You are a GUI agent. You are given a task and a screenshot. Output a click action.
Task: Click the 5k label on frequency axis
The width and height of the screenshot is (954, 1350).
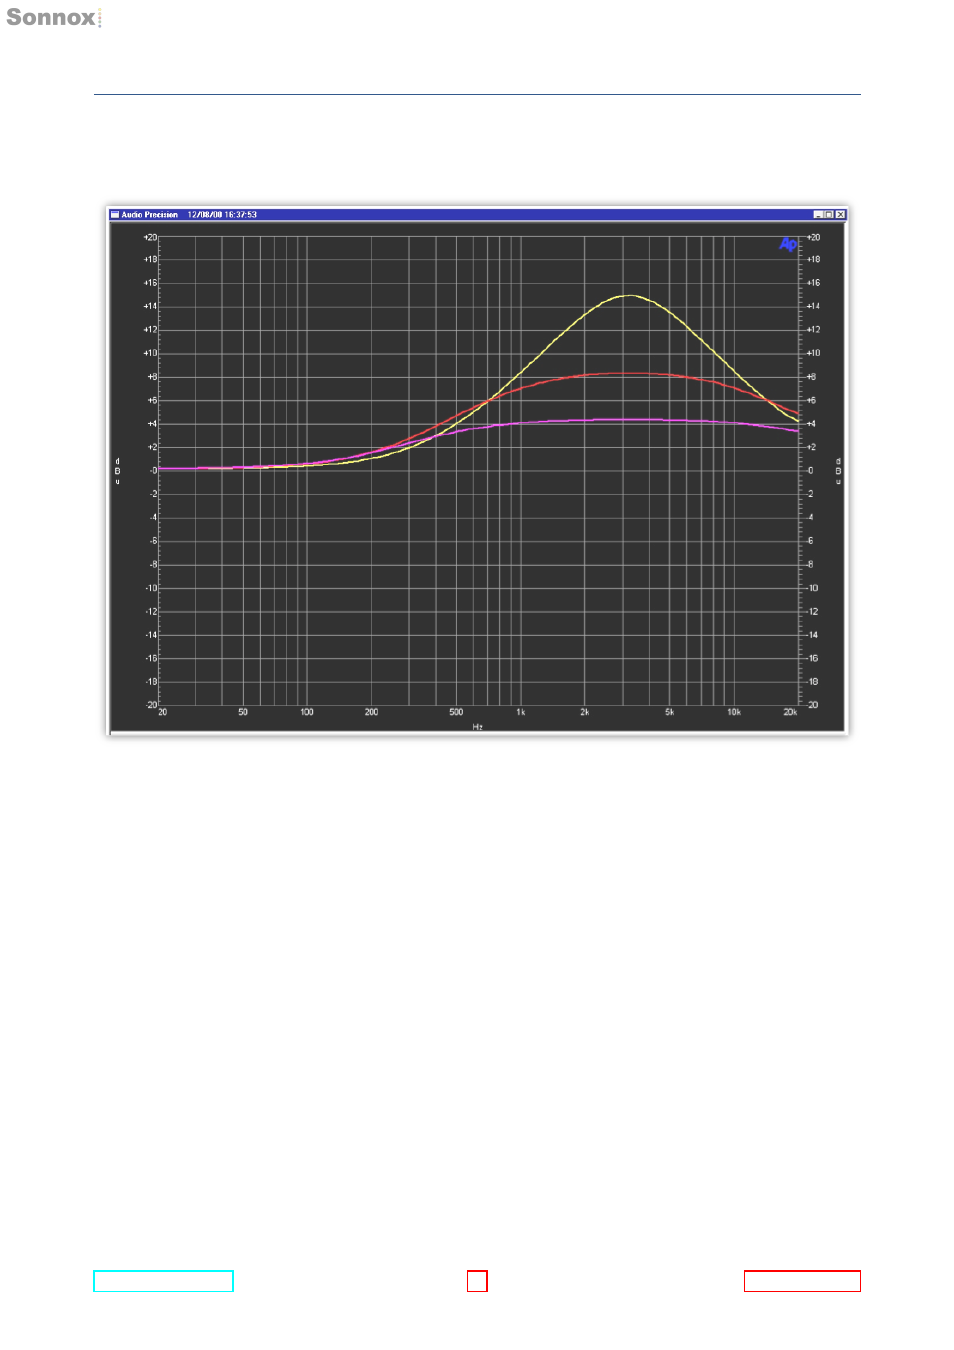[670, 712]
